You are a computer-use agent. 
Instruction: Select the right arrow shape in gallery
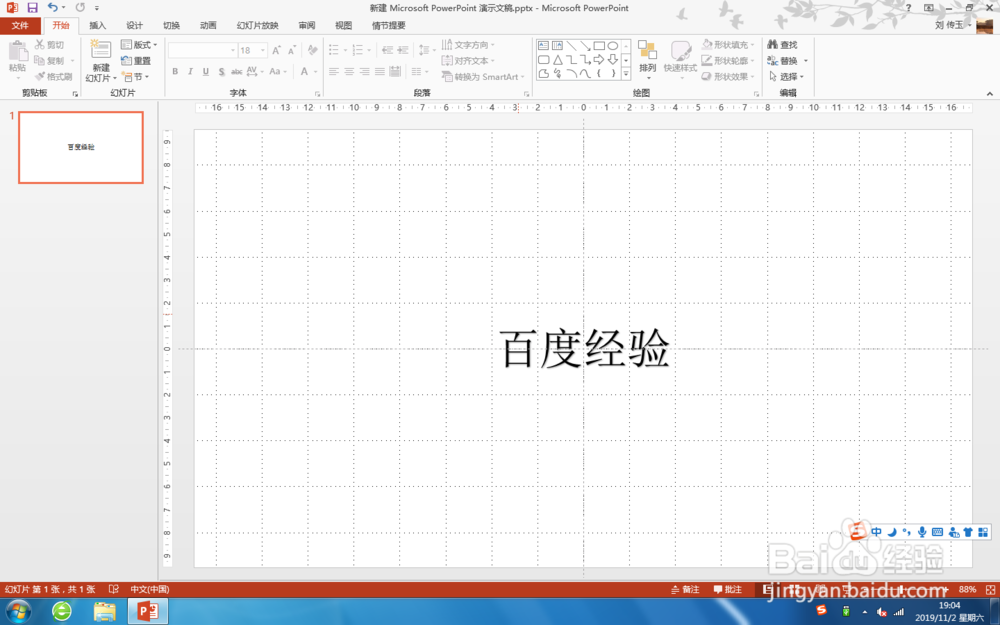pos(599,59)
